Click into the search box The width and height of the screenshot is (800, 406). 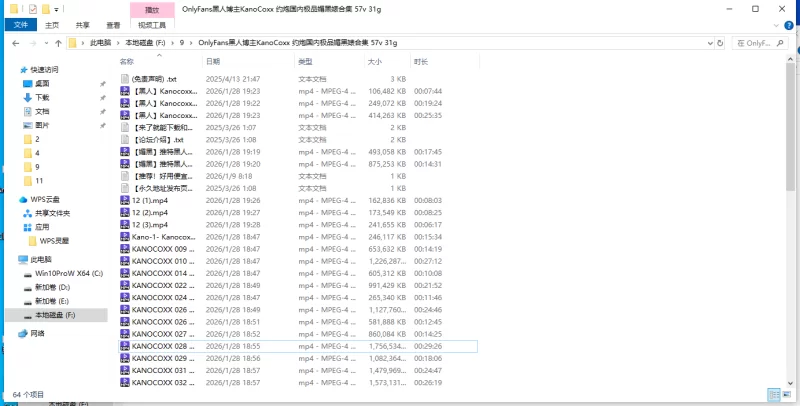pos(760,43)
